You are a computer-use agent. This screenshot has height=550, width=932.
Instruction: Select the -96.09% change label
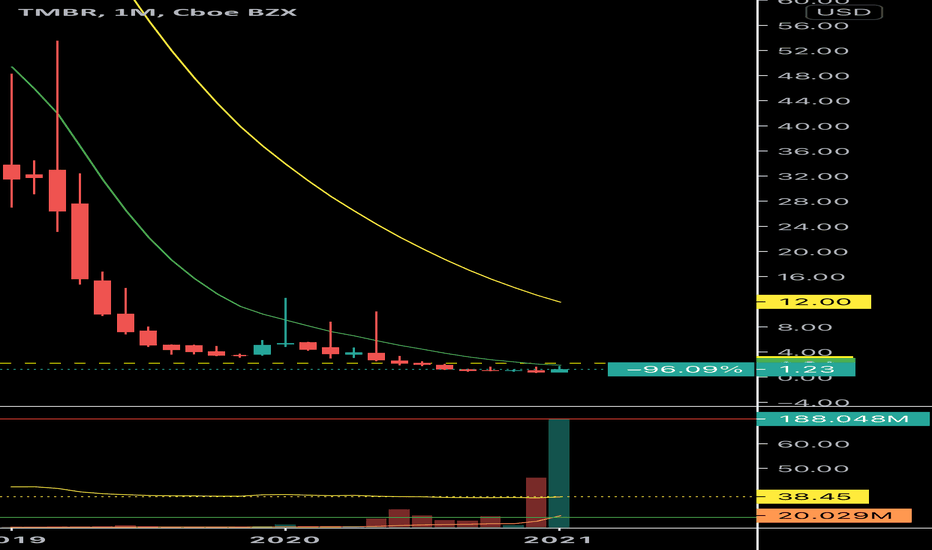[681, 369]
